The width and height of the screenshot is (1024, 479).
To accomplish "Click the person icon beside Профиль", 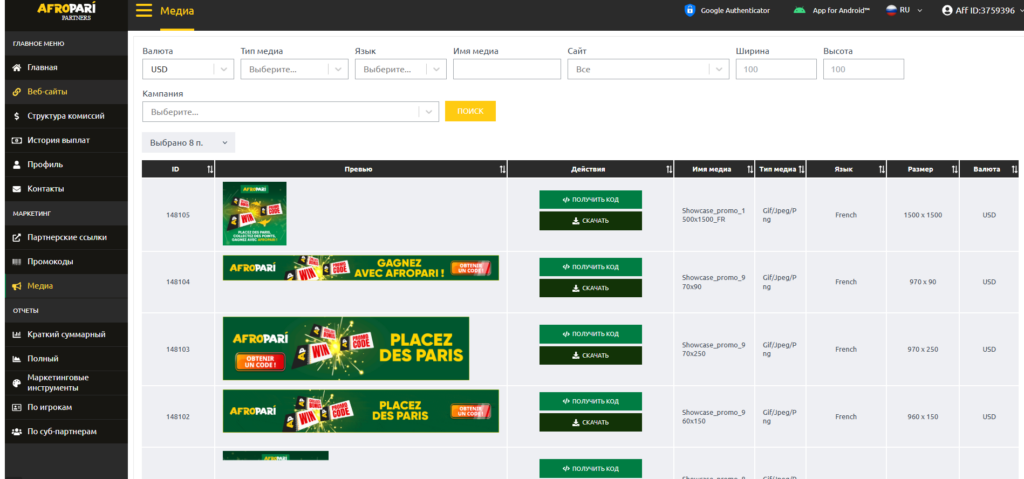I will pyautogui.click(x=17, y=165).
